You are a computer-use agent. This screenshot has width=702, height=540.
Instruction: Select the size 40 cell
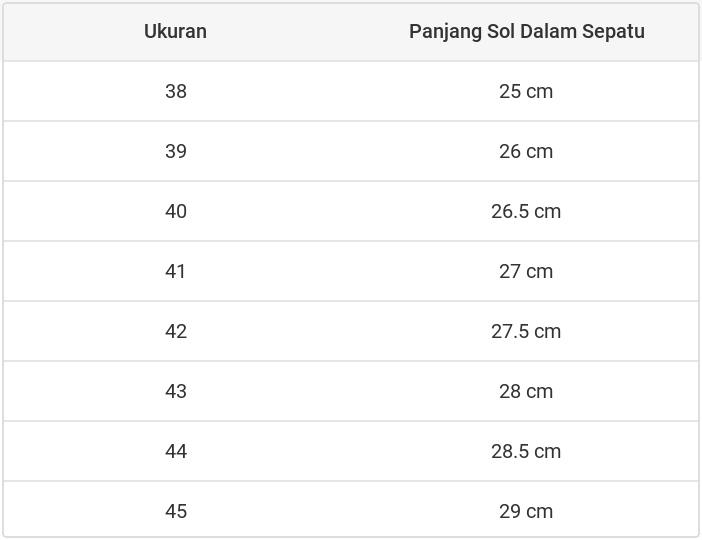(176, 211)
